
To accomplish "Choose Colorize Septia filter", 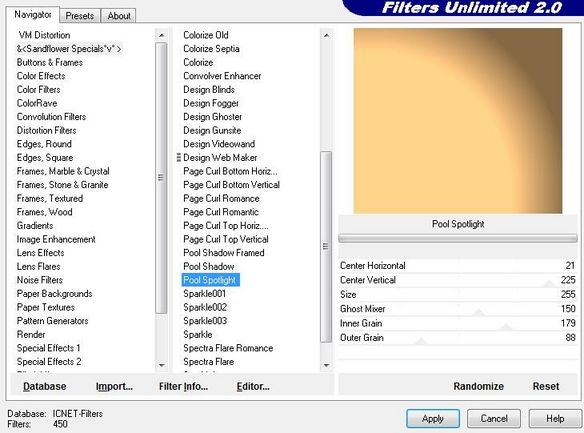I will (x=211, y=49).
